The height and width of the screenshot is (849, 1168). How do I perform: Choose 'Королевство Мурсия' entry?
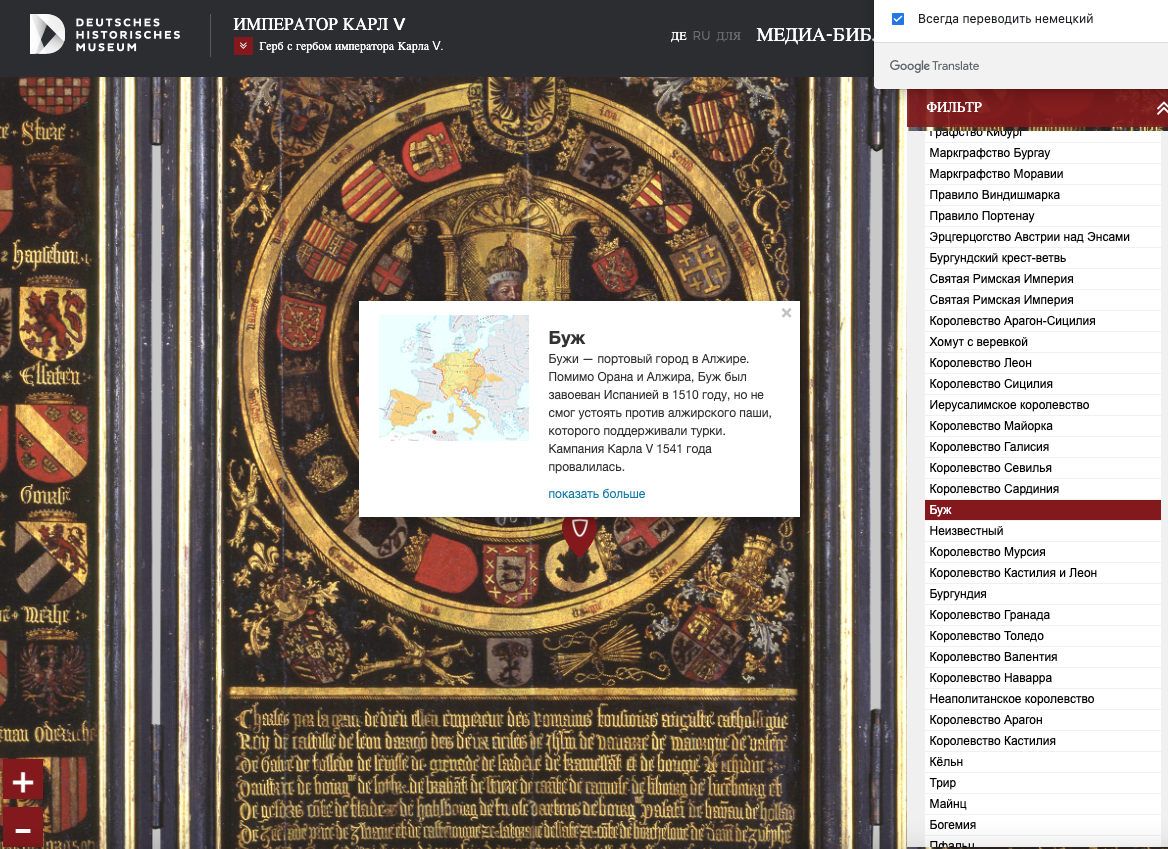point(1043,552)
